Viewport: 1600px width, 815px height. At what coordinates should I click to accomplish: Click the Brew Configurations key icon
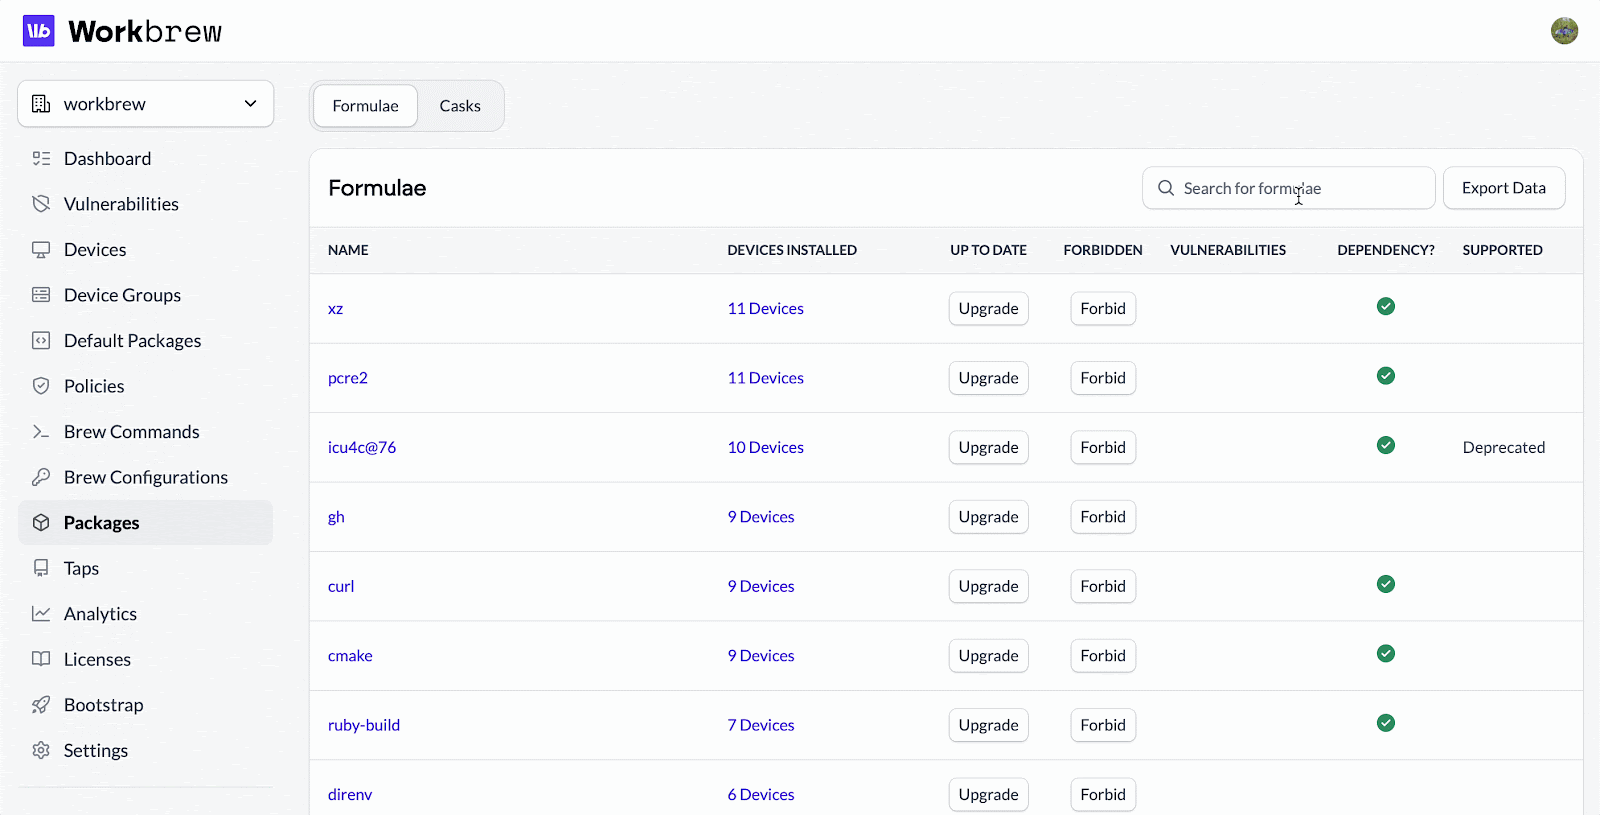(41, 477)
